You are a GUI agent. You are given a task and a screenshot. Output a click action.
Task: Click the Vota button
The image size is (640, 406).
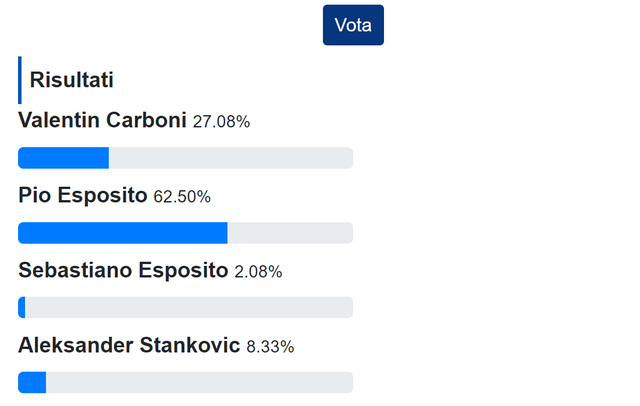click(x=353, y=25)
